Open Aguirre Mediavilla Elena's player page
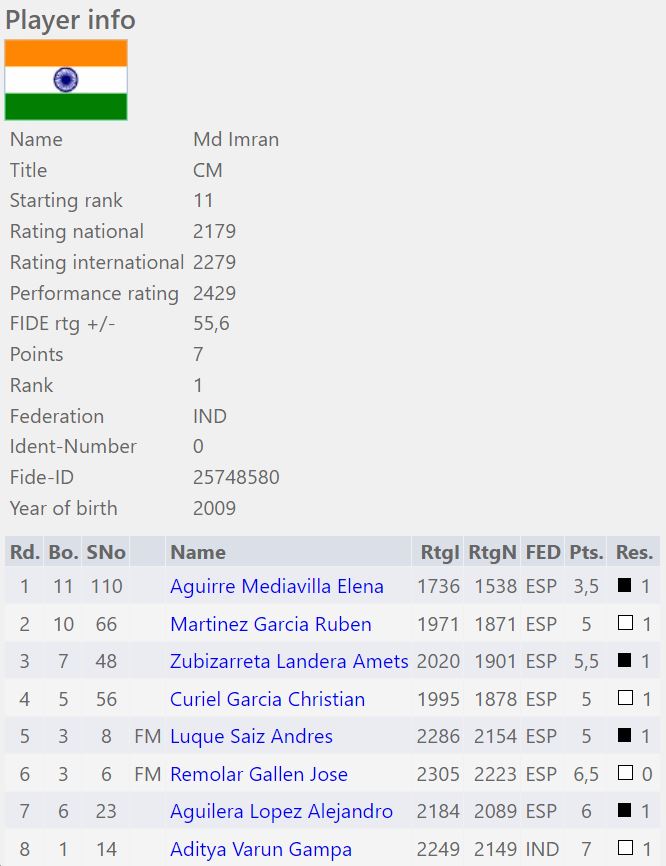The width and height of the screenshot is (666, 866). pos(276,587)
